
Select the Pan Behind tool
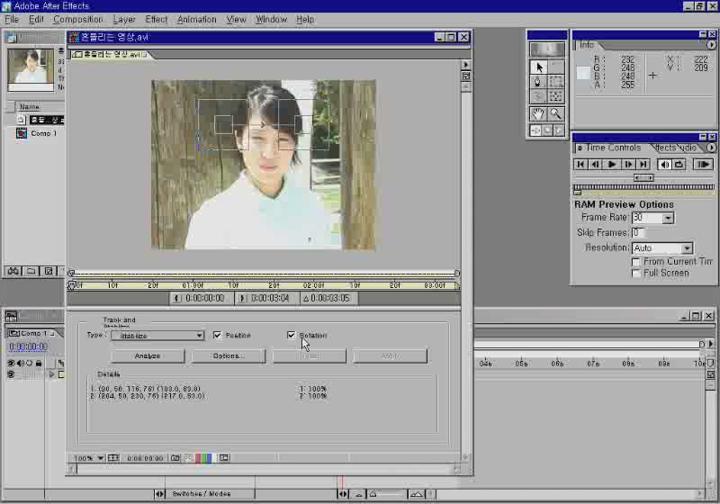(x=556, y=97)
